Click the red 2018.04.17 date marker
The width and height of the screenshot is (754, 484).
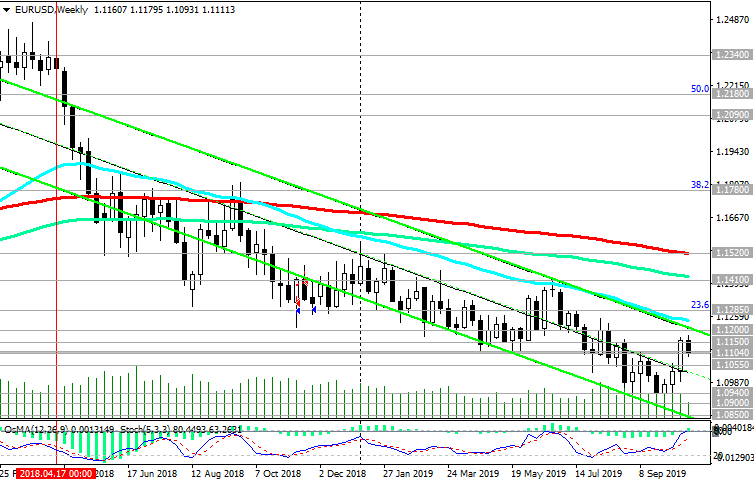55,475
